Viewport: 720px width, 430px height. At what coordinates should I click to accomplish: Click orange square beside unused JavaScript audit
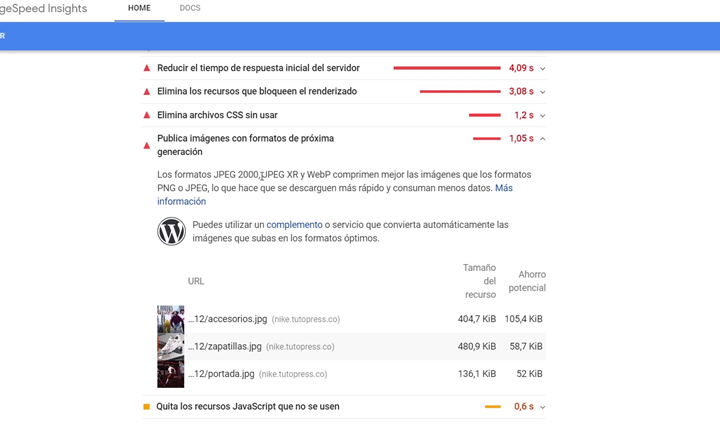[x=146, y=407]
